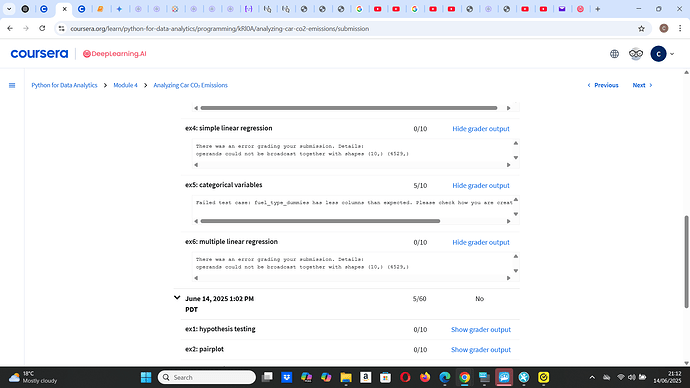The width and height of the screenshot is (690, 388).
Task: Open Chrome from taskbar
Action: coord(464,377)
